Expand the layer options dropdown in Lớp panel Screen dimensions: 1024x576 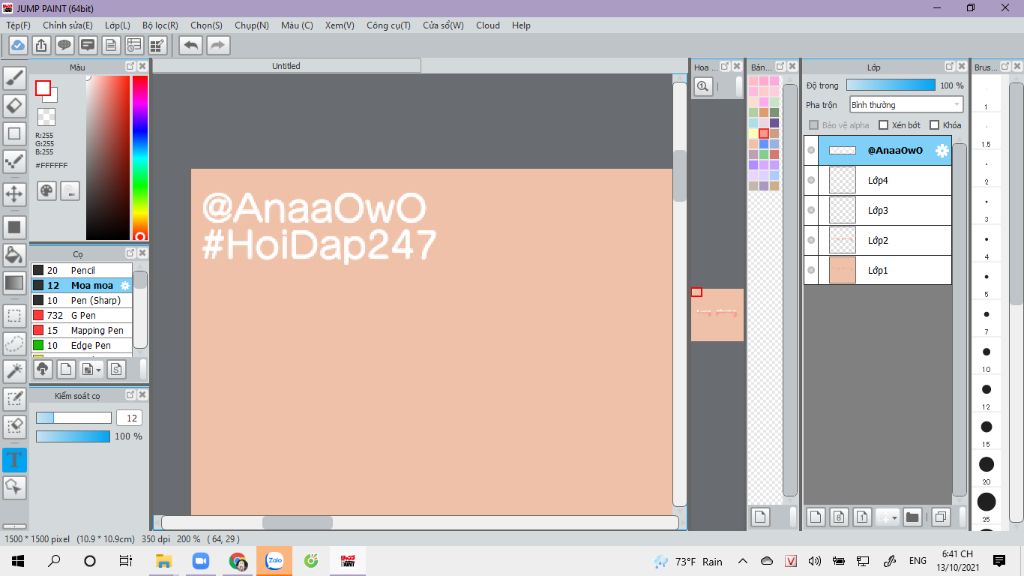pyautogui.click(x=894, y=517)
